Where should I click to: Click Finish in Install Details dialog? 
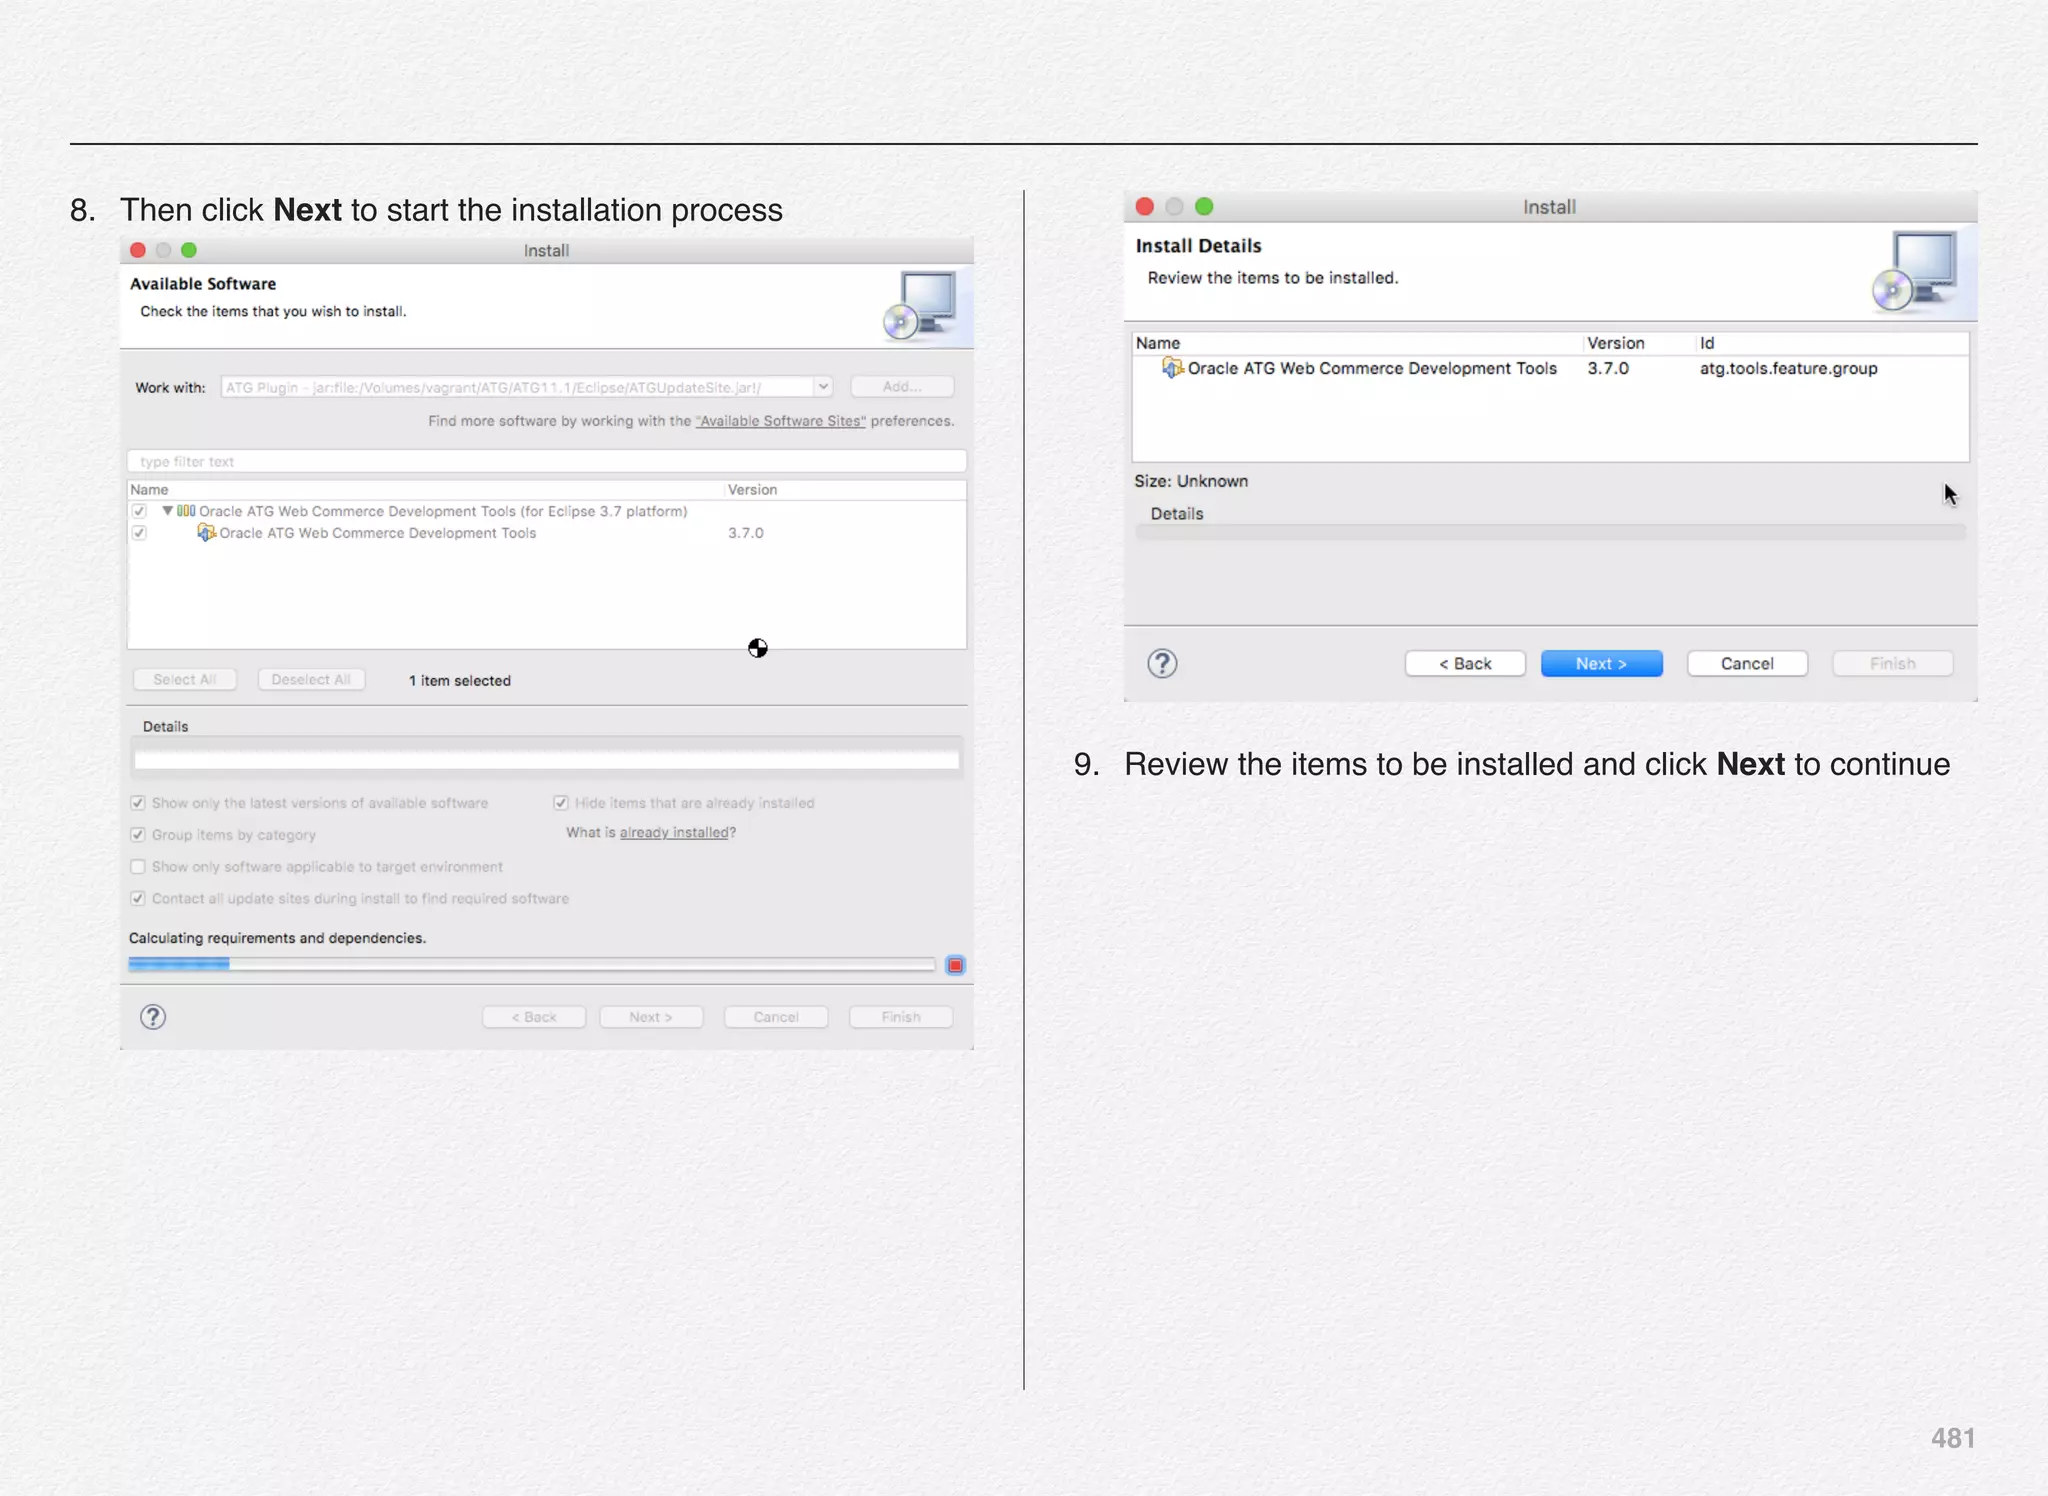pyautogui.click(x=1893, y=664)
